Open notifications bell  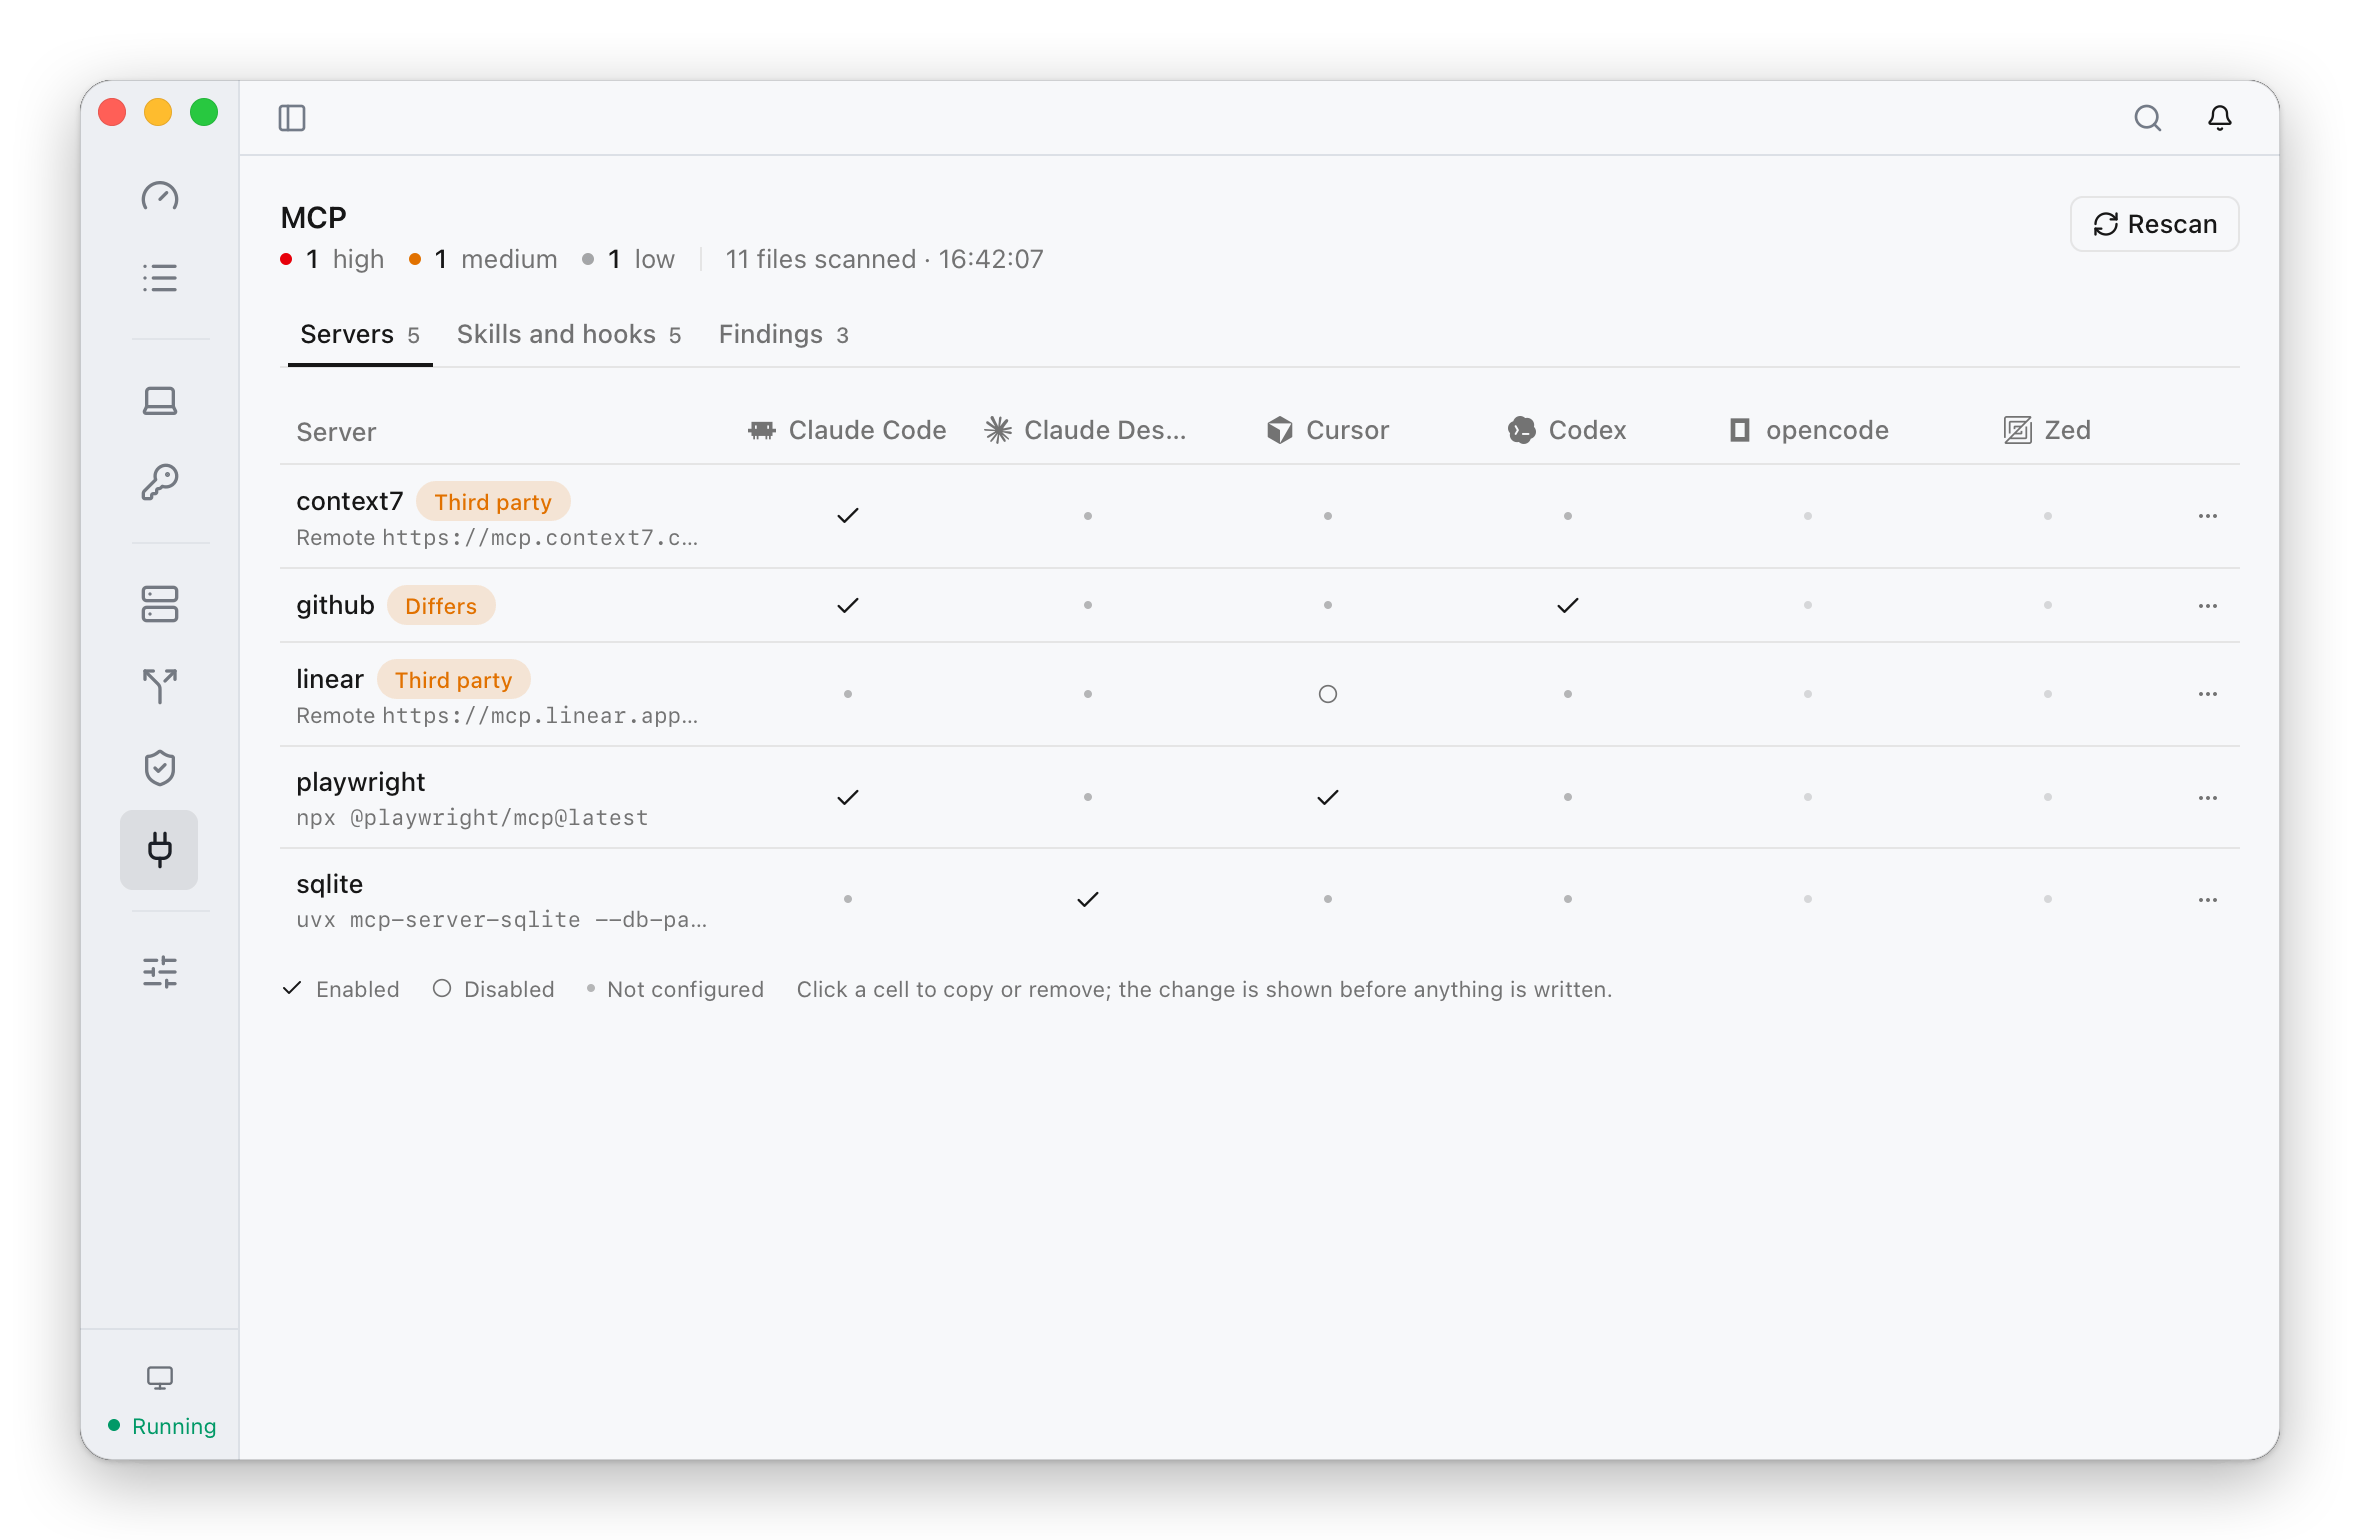click(x=2220, y=118)
